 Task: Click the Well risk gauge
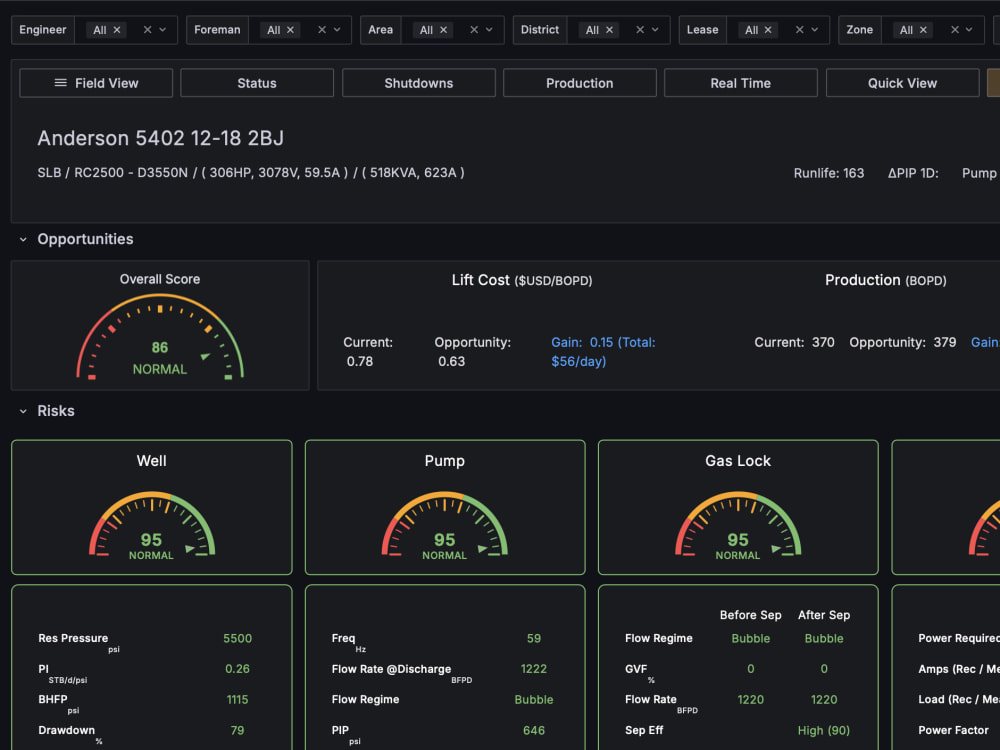coord(152,524)
